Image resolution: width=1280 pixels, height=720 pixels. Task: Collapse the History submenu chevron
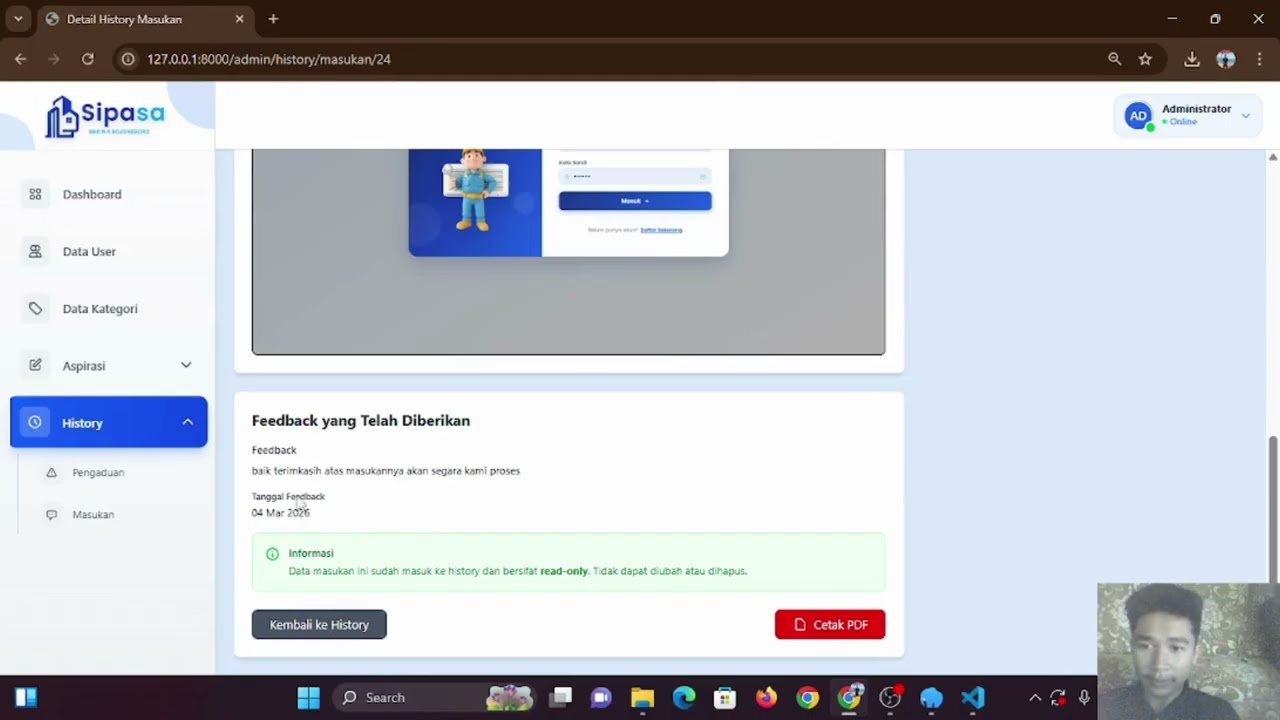[187, 422]
